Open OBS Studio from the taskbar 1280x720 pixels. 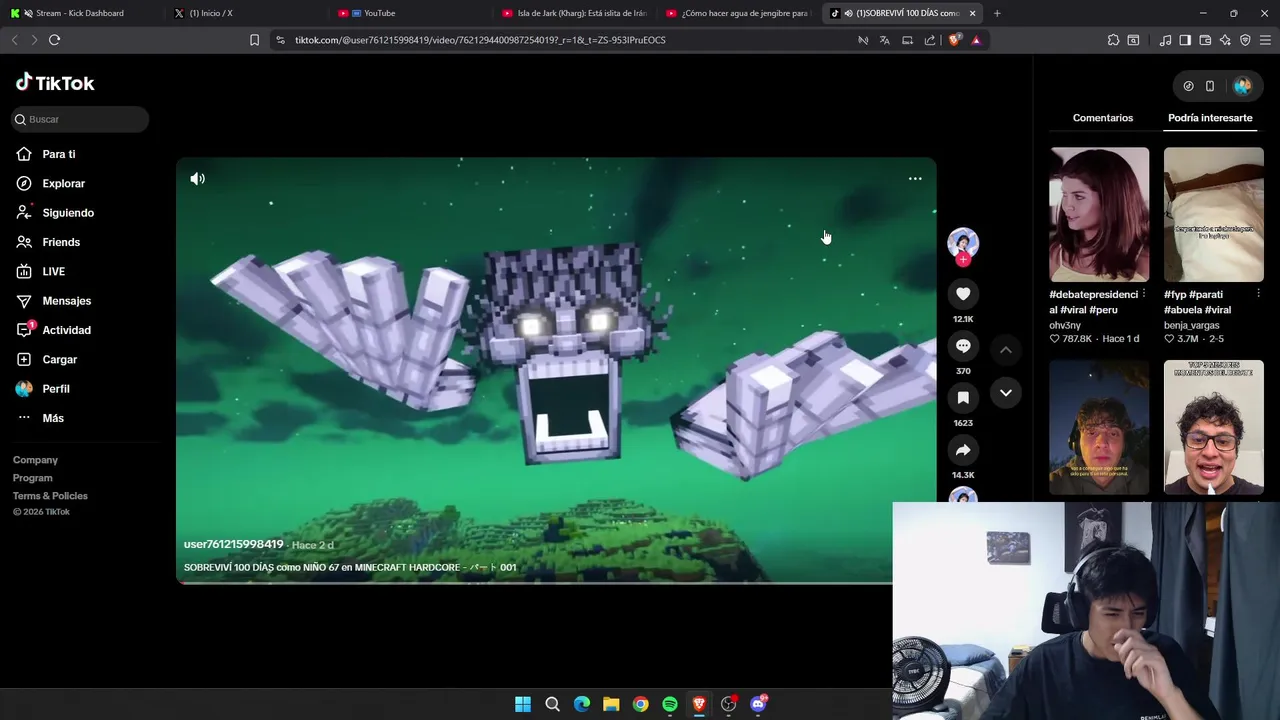tap(729, 704)
